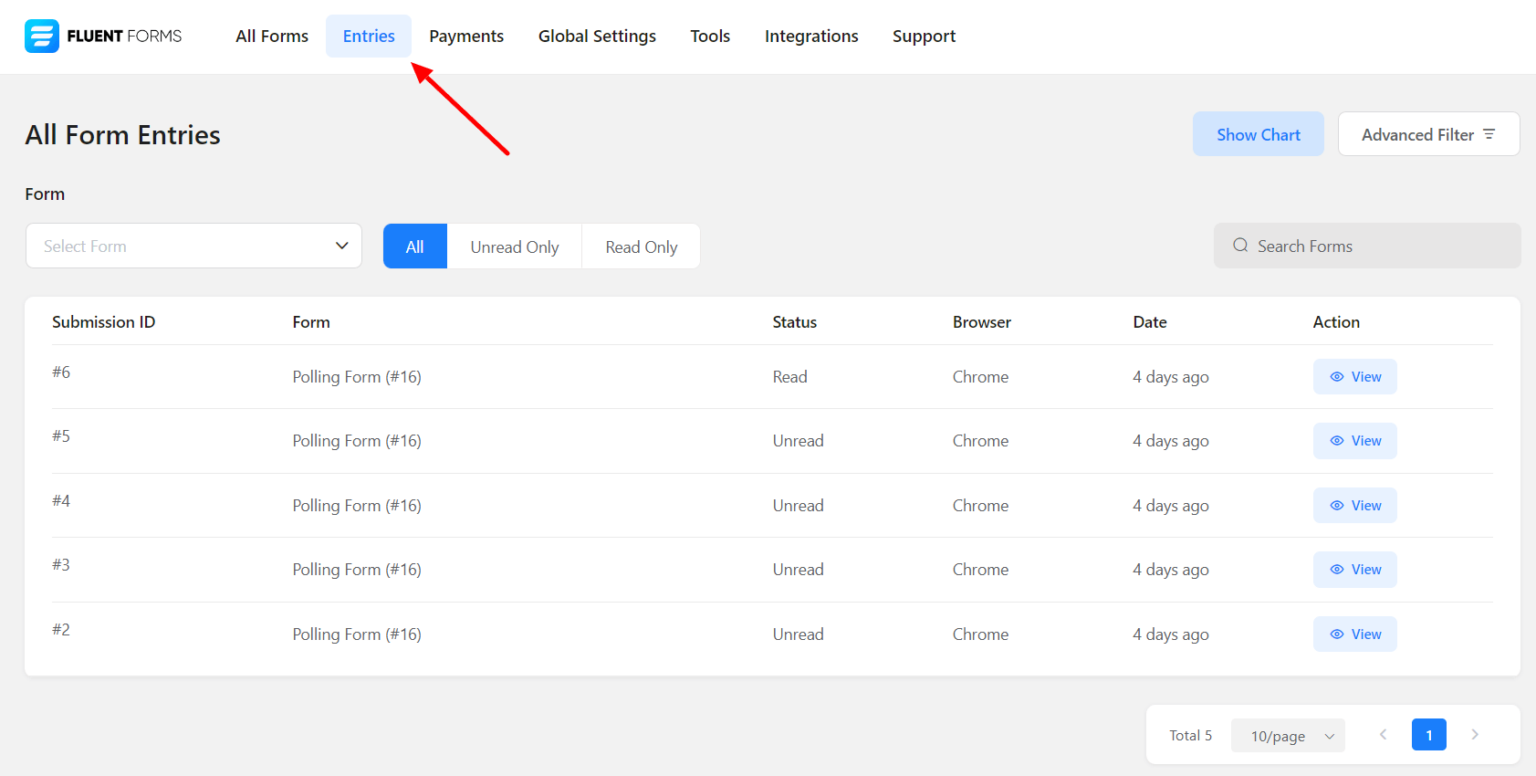
Task: Click the eye icon on entry #5 View button
Action: point(1337,441)
